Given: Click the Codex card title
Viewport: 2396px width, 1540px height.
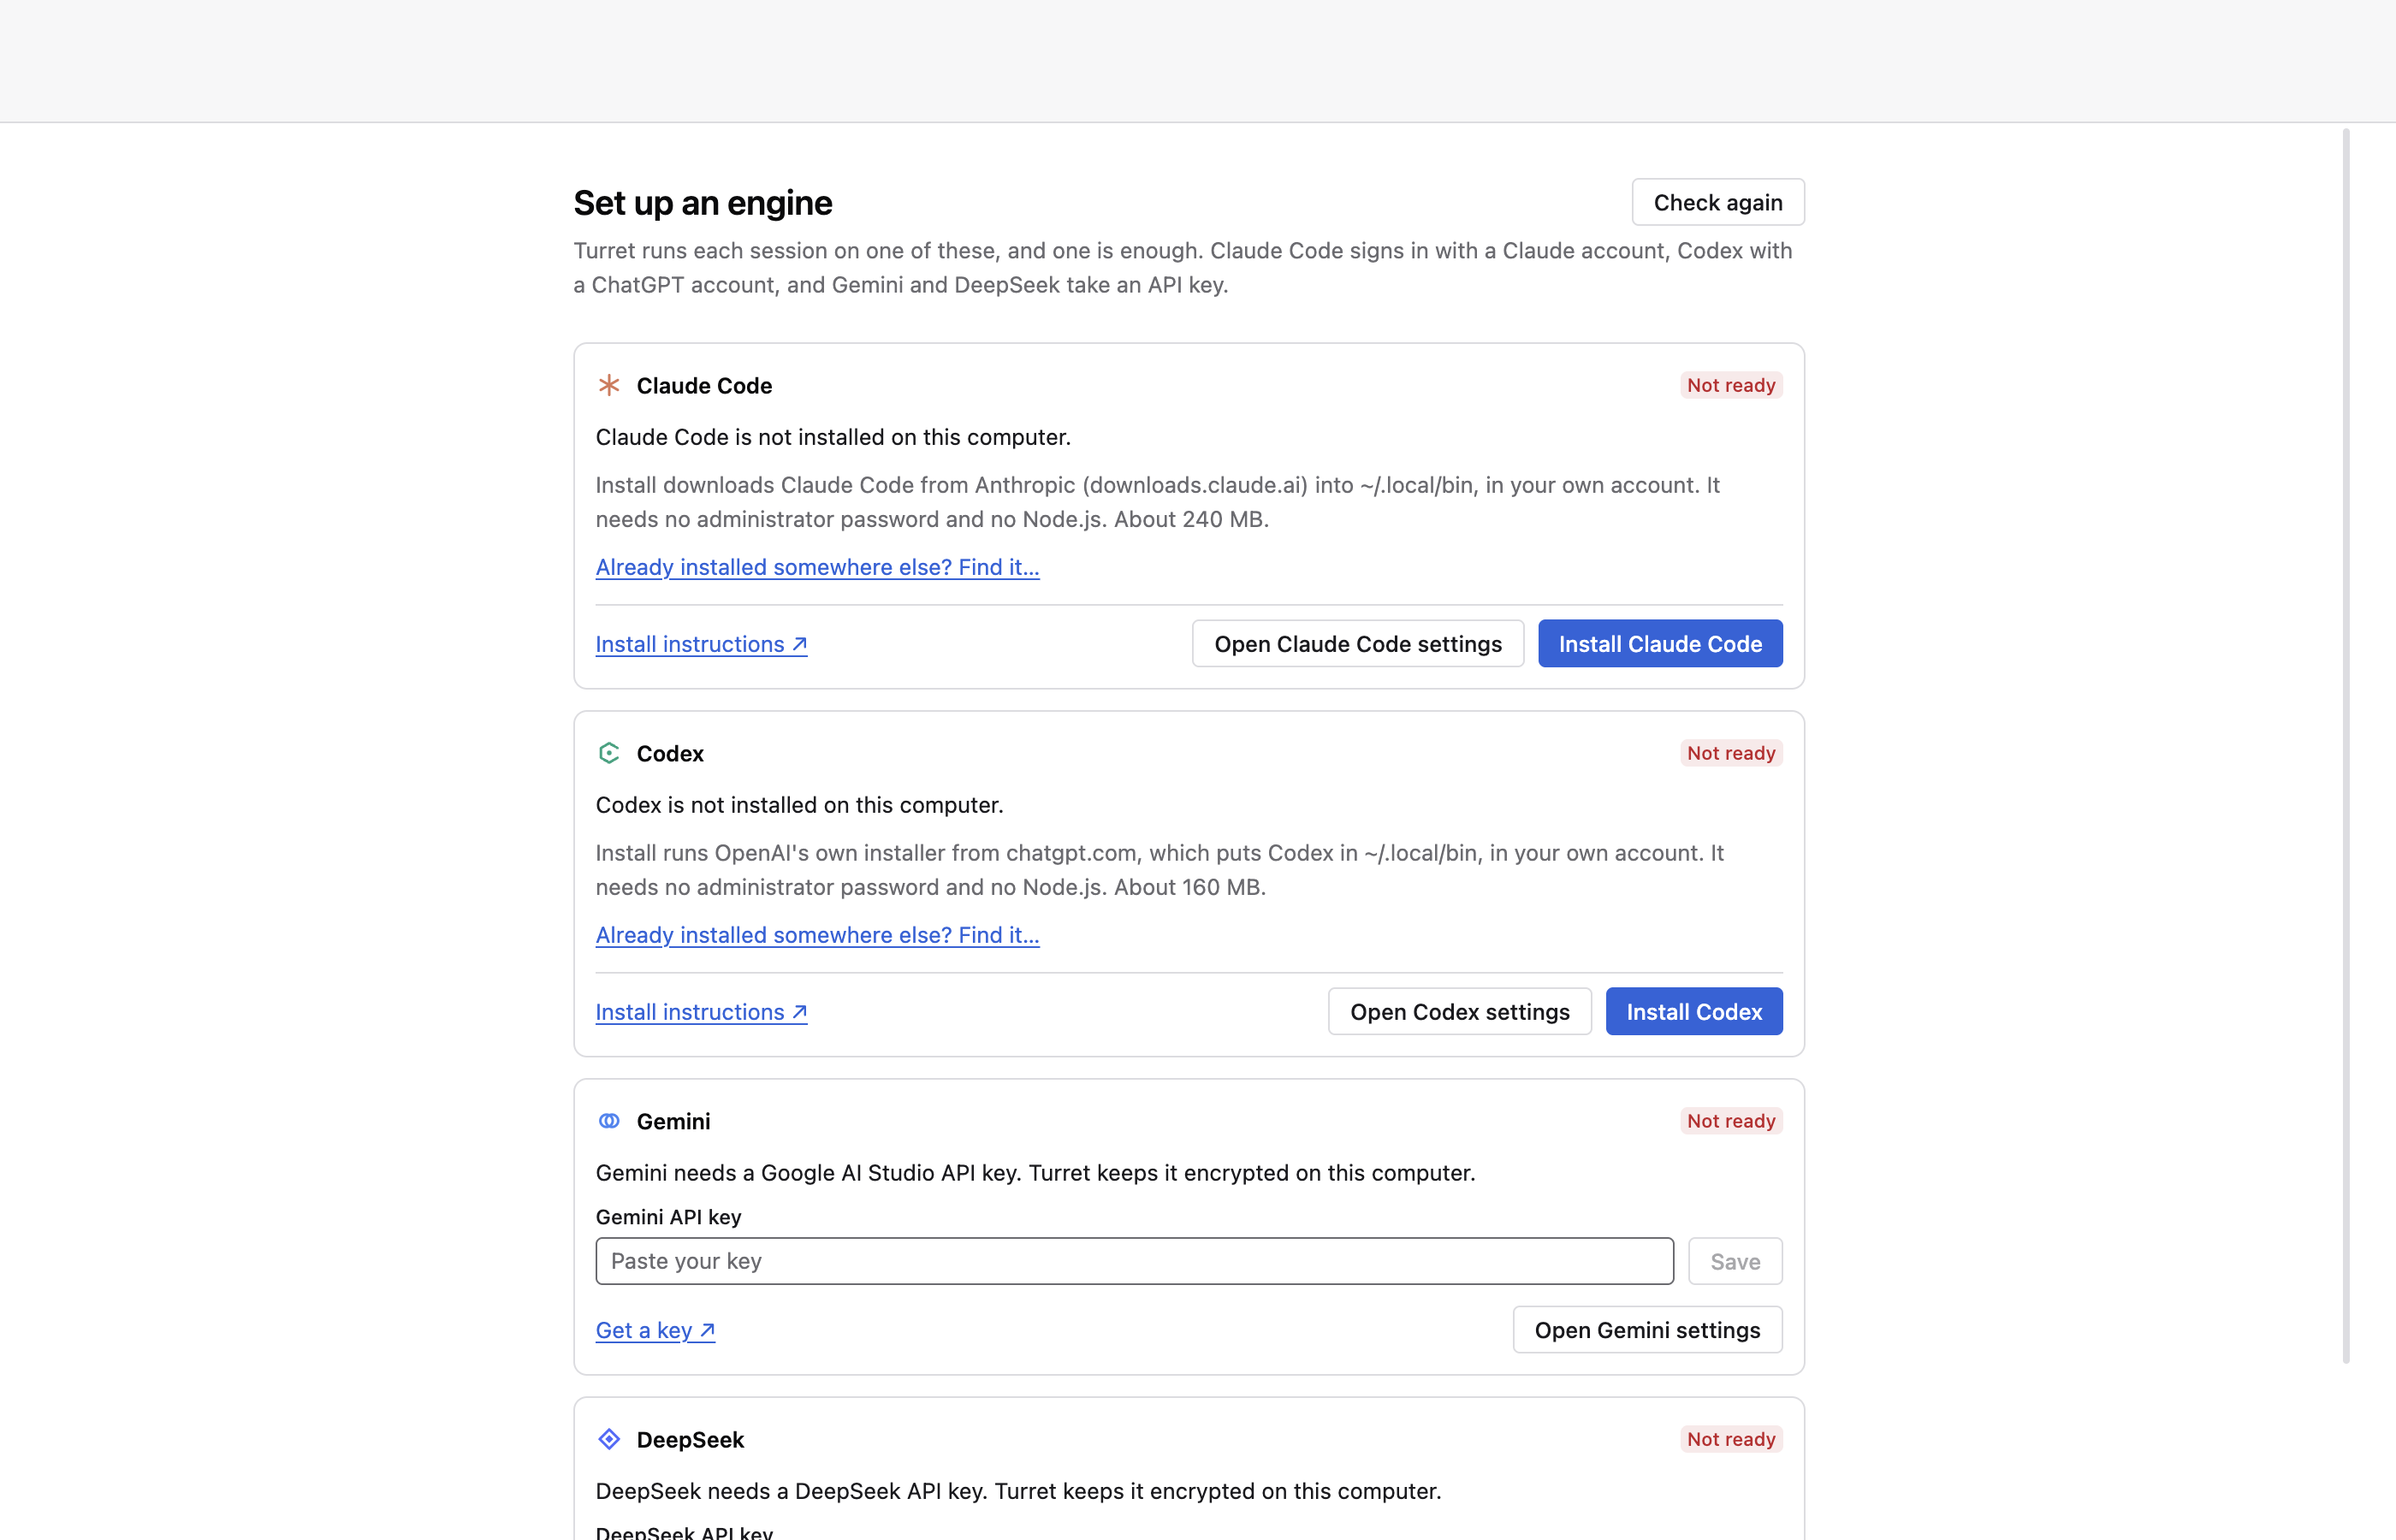Looking at the screenshot, I should click(x=670, y=753).
